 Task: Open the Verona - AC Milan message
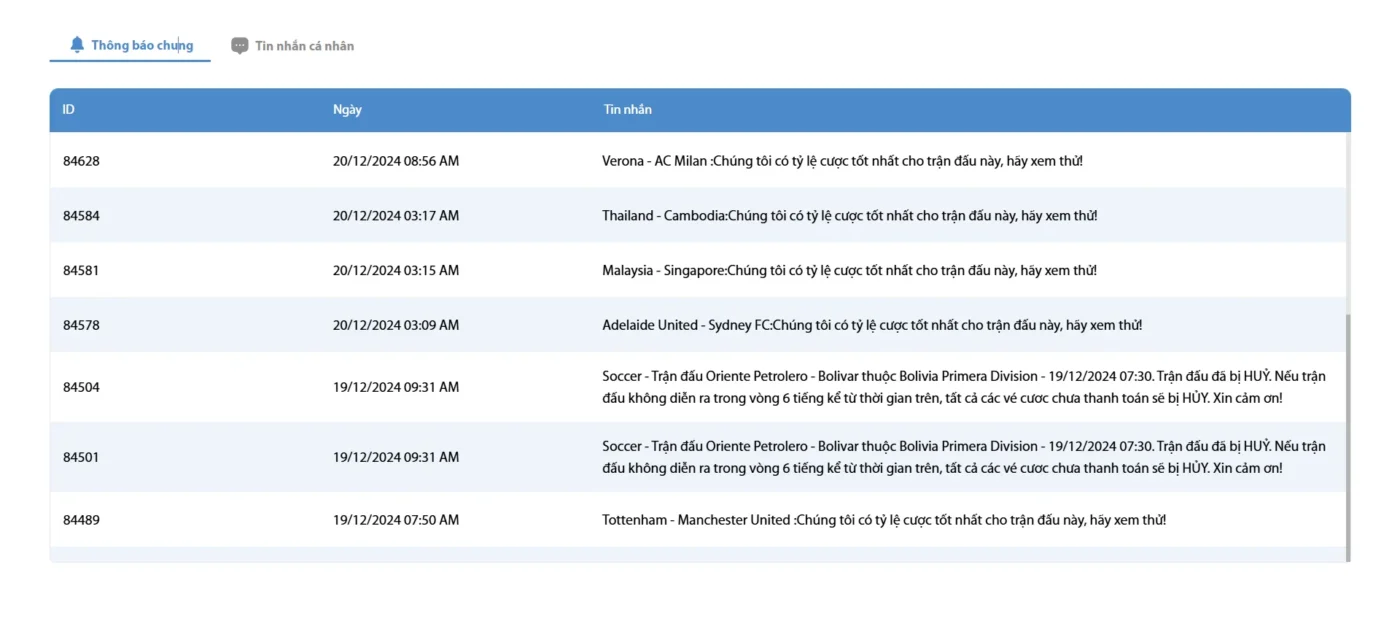842,161
